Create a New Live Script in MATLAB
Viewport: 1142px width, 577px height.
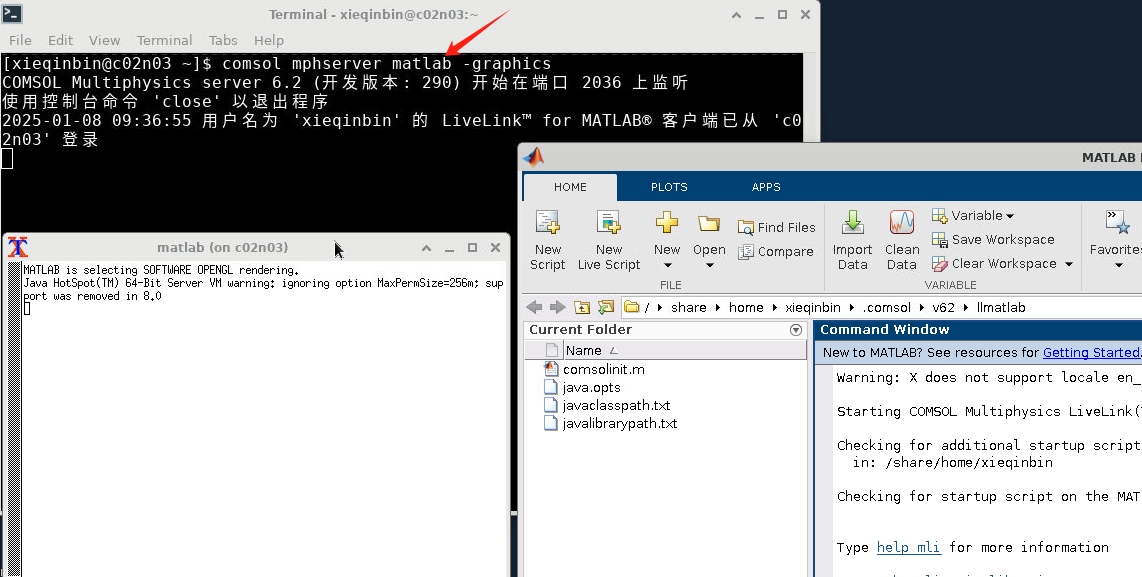[608, 223]
